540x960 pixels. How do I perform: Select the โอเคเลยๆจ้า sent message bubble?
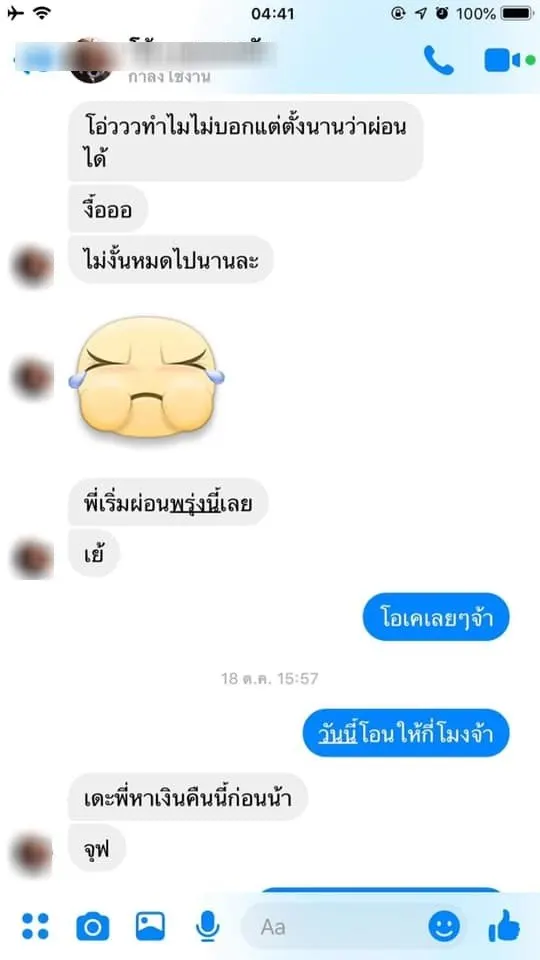pos(436,617)
